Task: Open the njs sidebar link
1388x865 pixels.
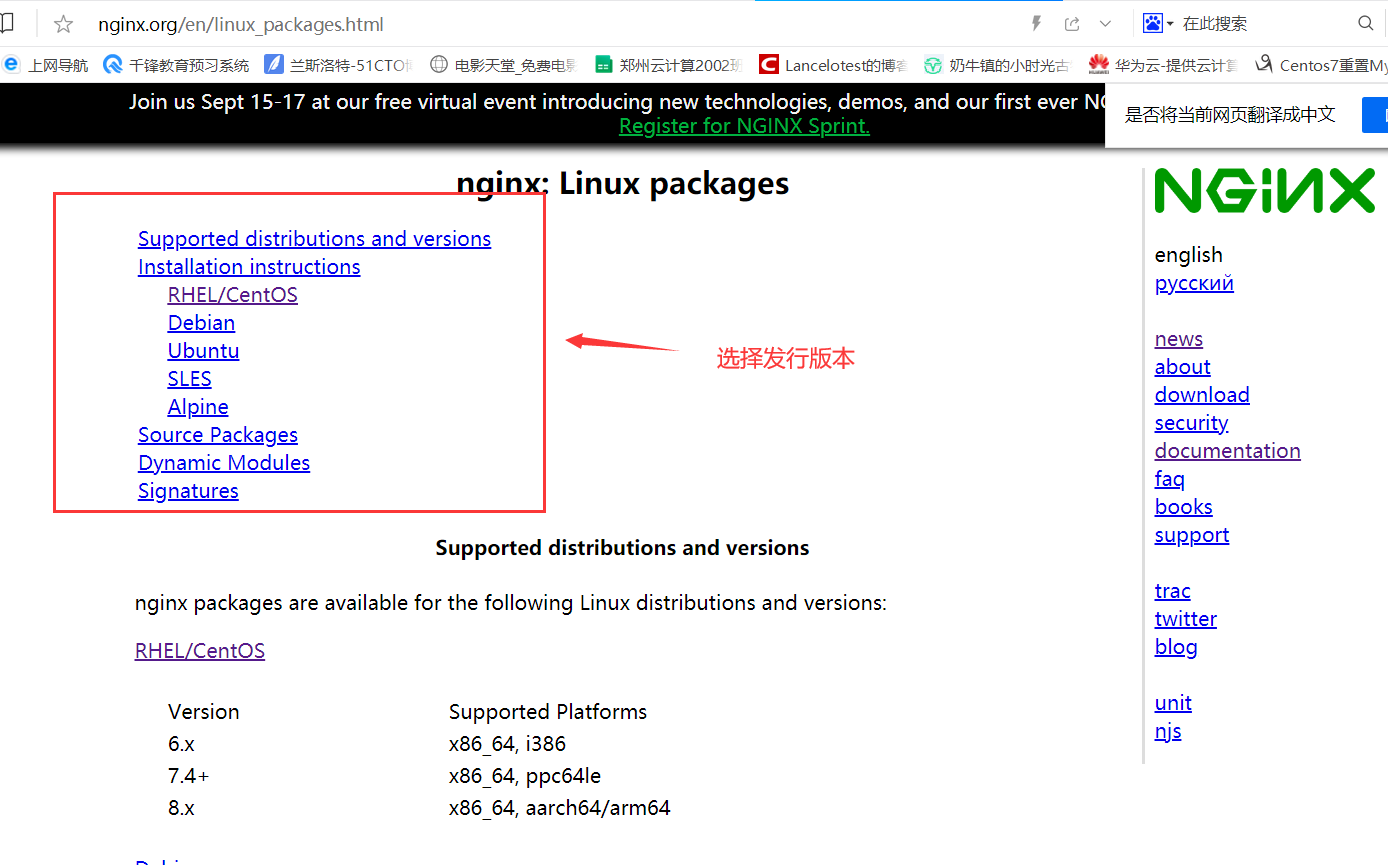Action: 1168,731
